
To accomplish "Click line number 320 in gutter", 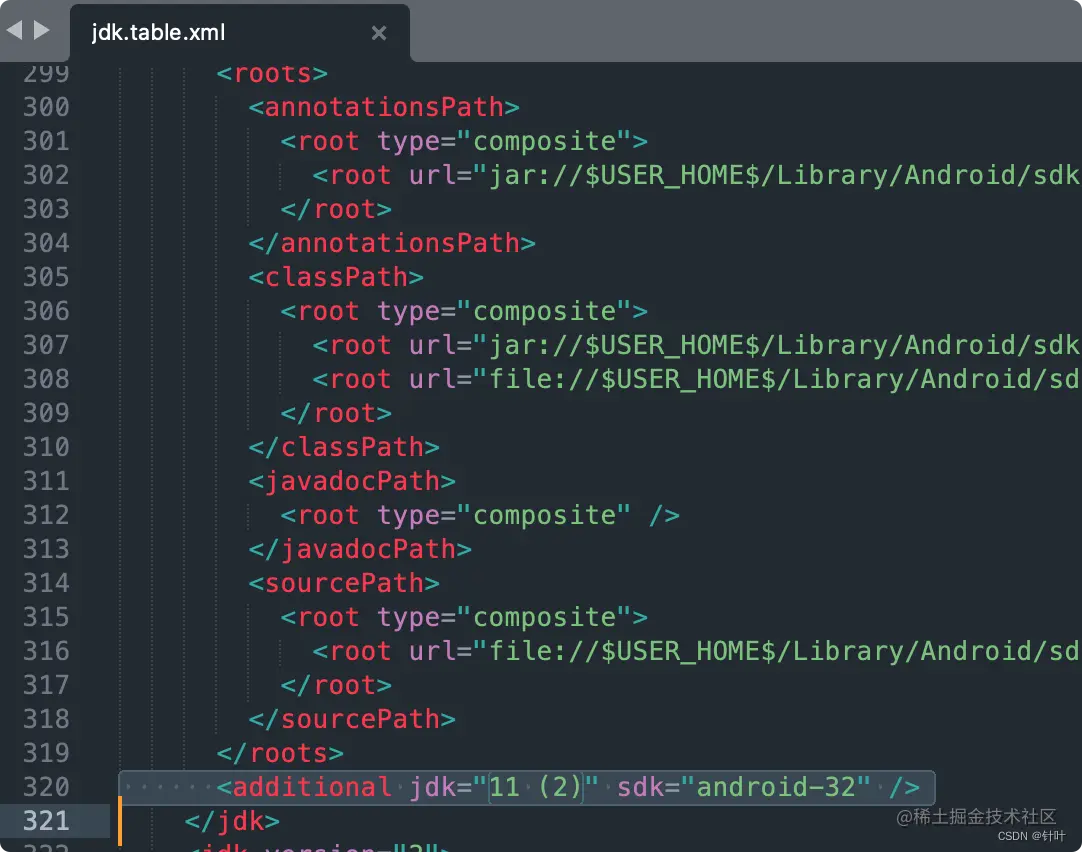I will (46, 787).
